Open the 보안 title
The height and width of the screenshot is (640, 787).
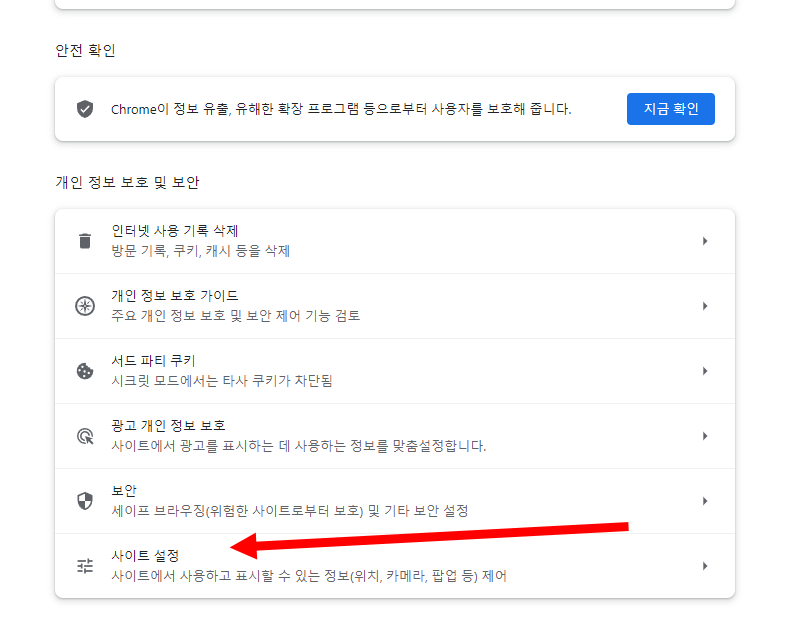[x=124, y=490]
